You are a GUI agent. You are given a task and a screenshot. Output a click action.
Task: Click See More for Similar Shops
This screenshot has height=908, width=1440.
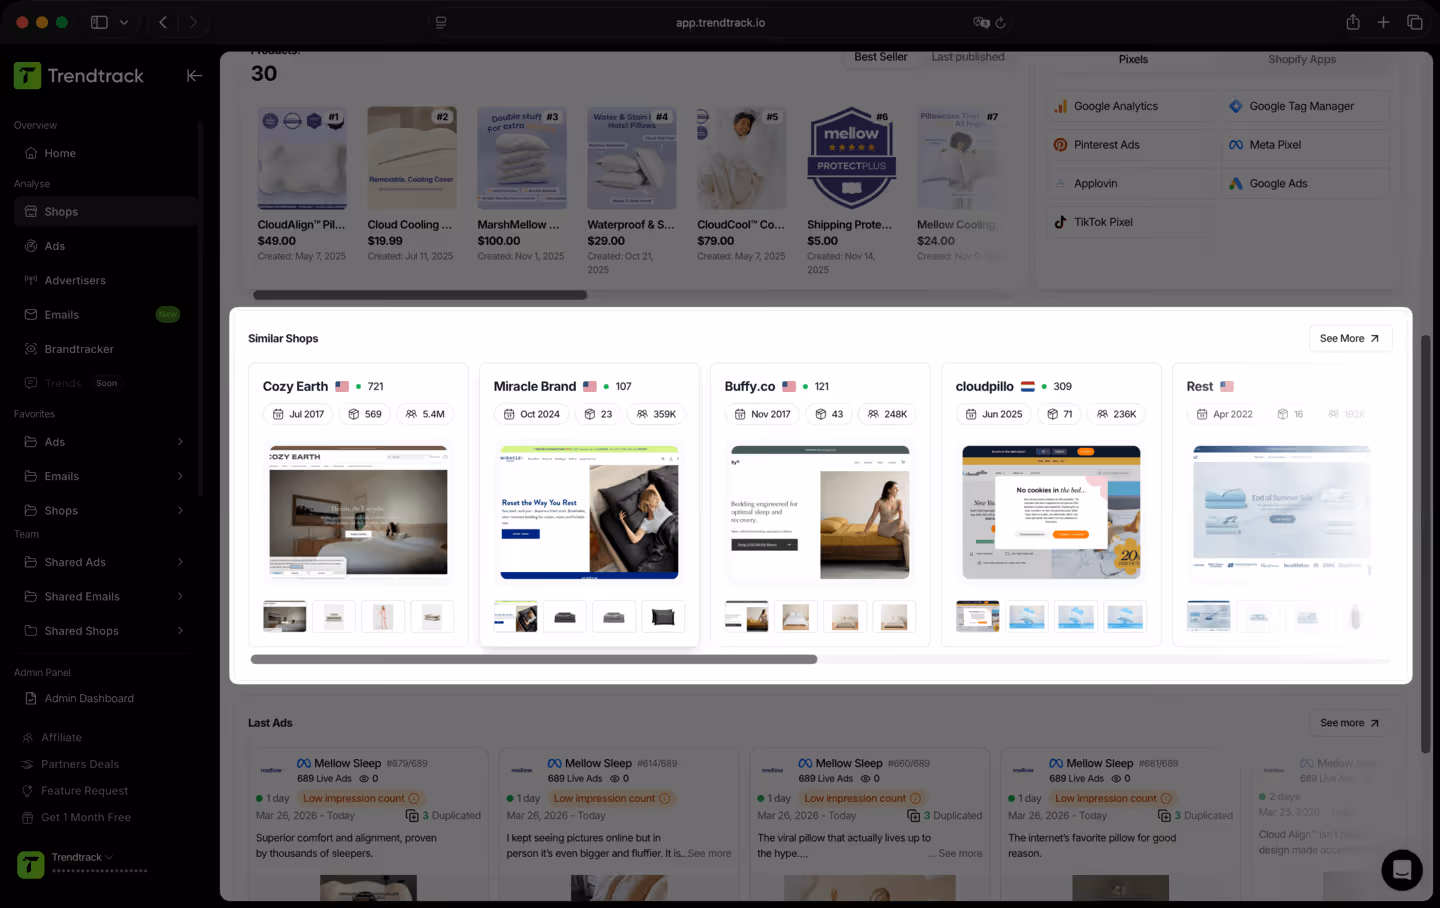pos(1350,338)
